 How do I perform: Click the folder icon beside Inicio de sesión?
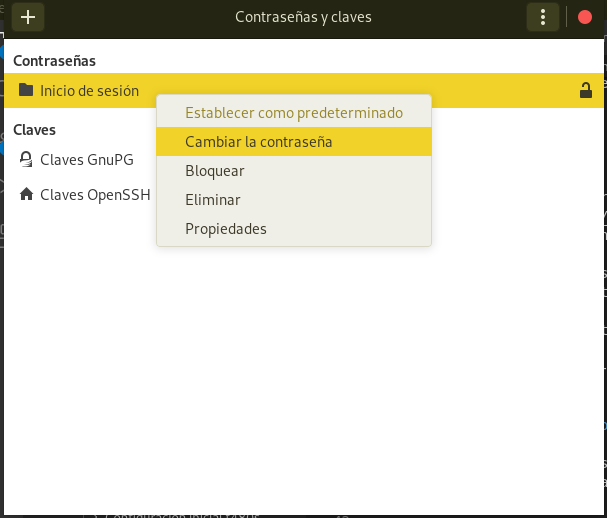coord(26,91)
